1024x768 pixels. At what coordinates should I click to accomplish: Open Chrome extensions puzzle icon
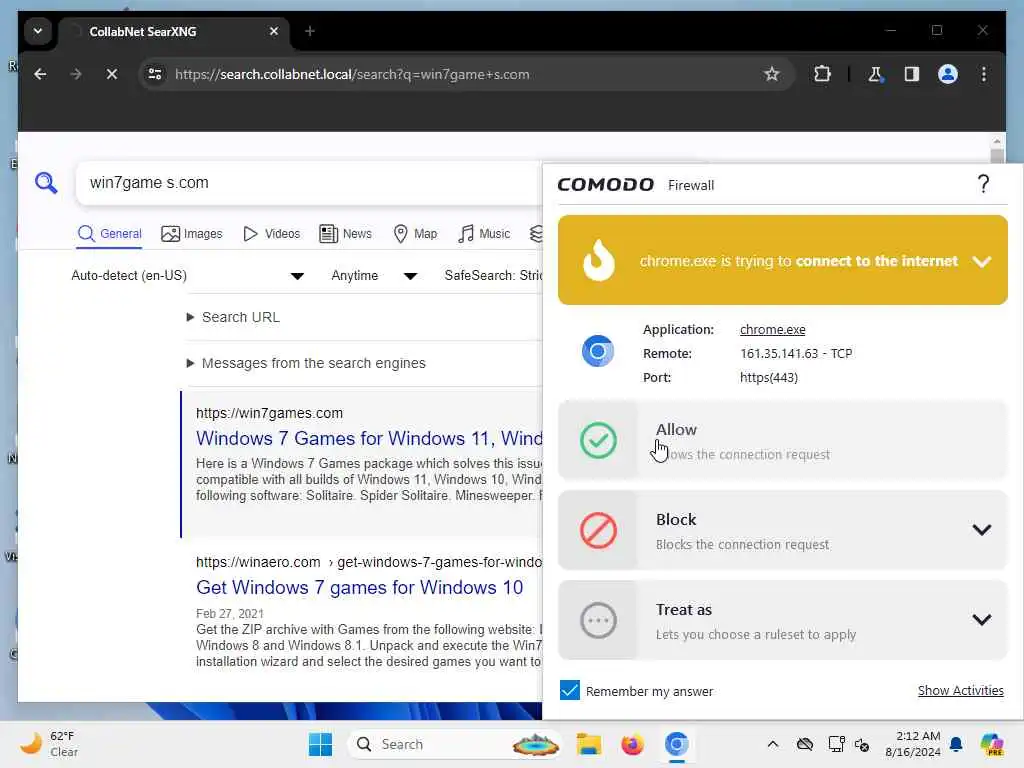tap(822, 74)
